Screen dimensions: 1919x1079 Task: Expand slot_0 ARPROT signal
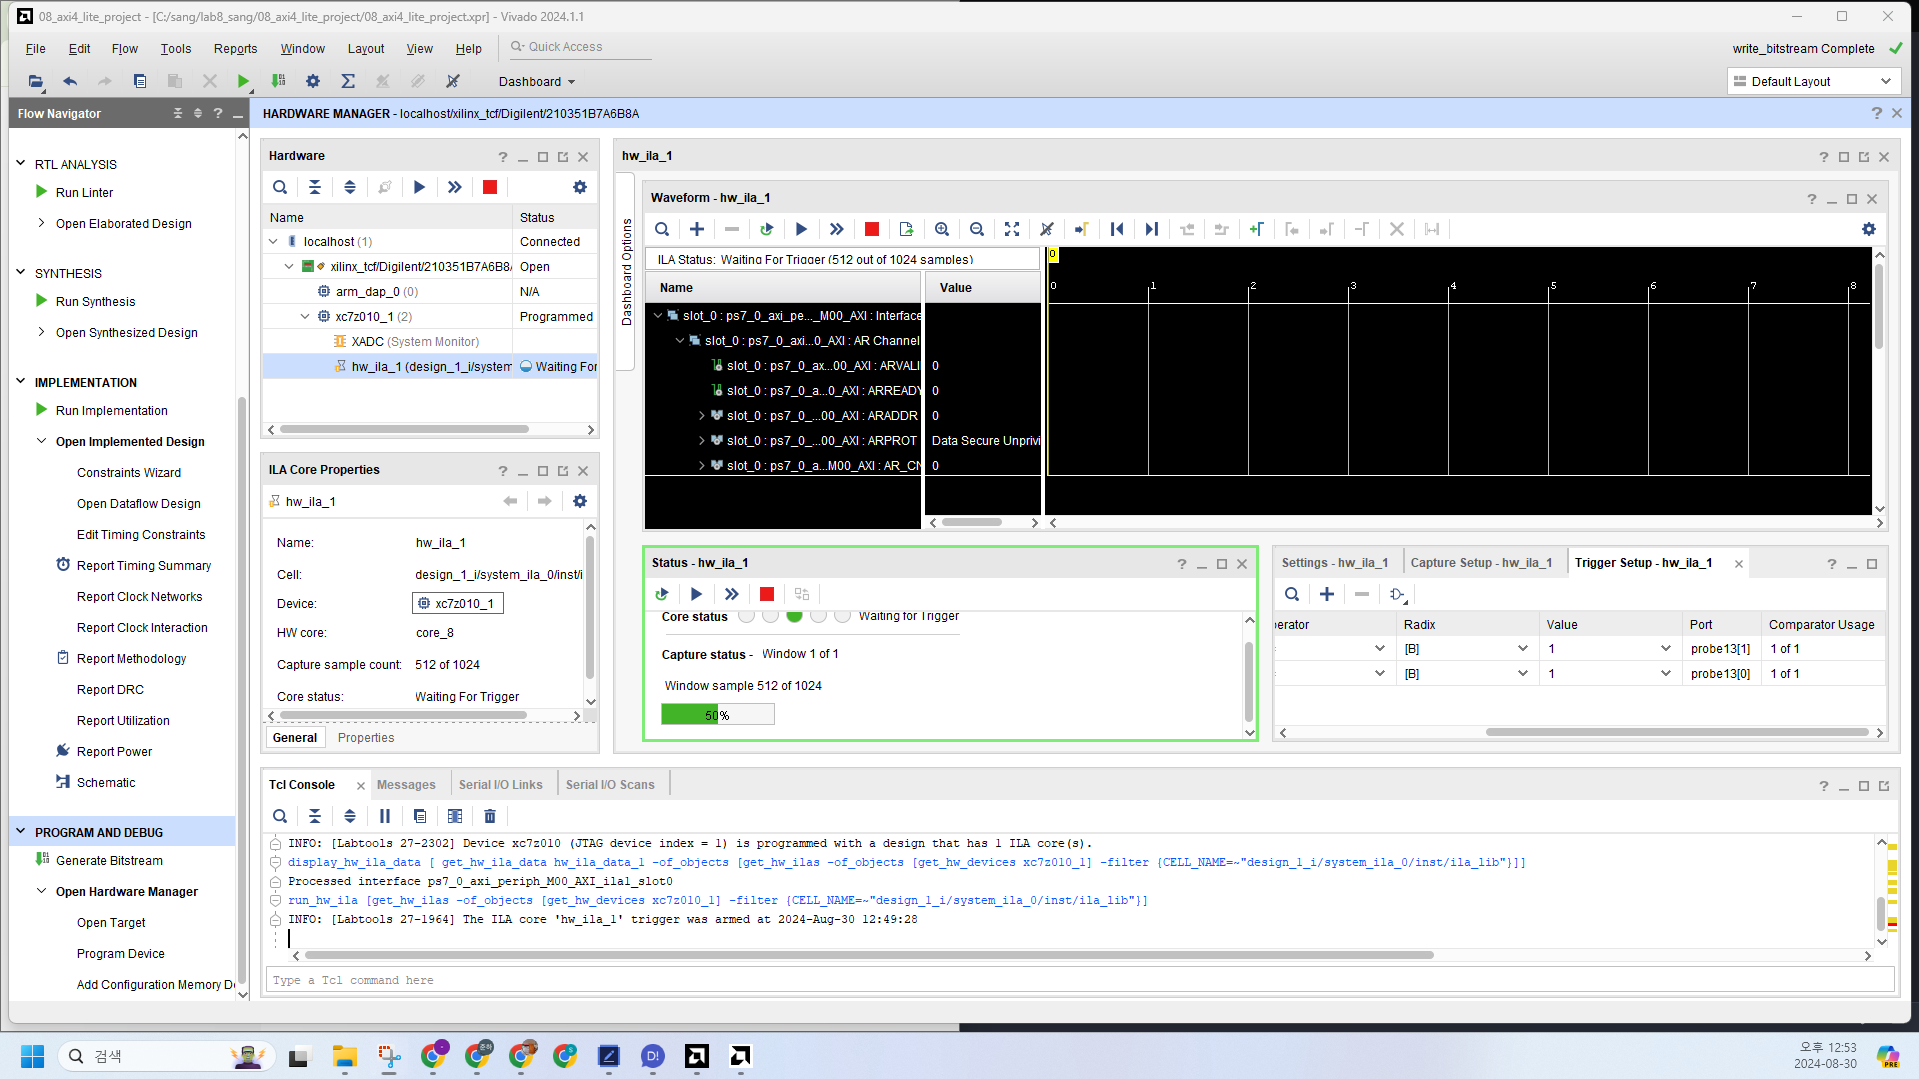(701, 440)
